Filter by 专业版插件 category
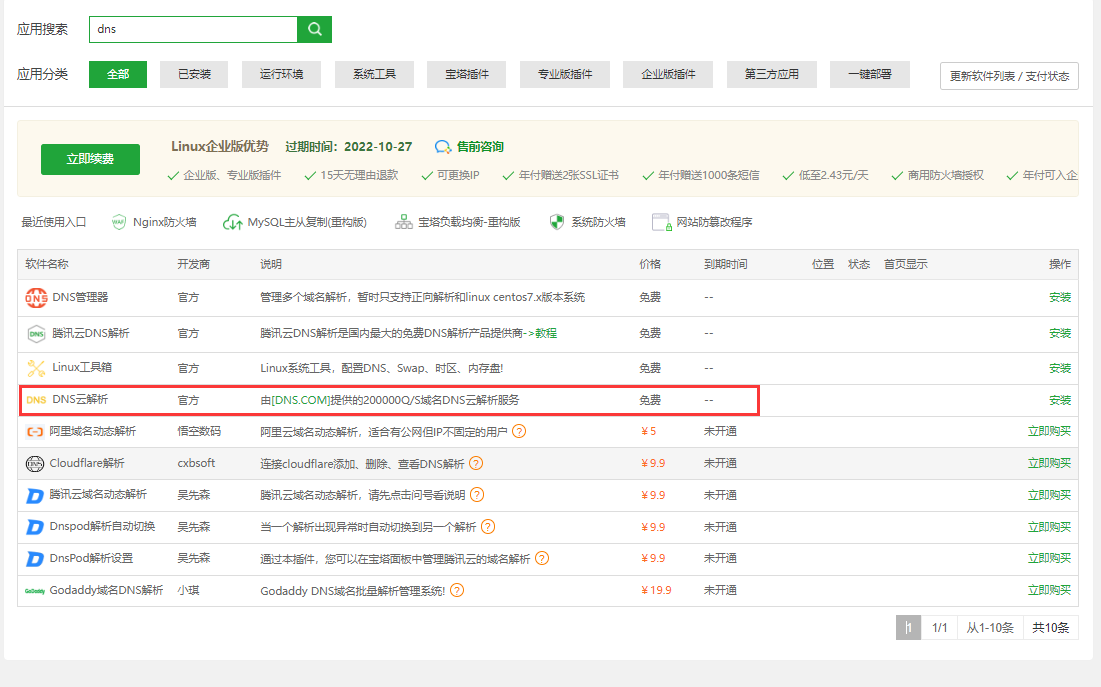Image resolution: width=1101 pixels, height=687 pixels. [x=565, y=75]
